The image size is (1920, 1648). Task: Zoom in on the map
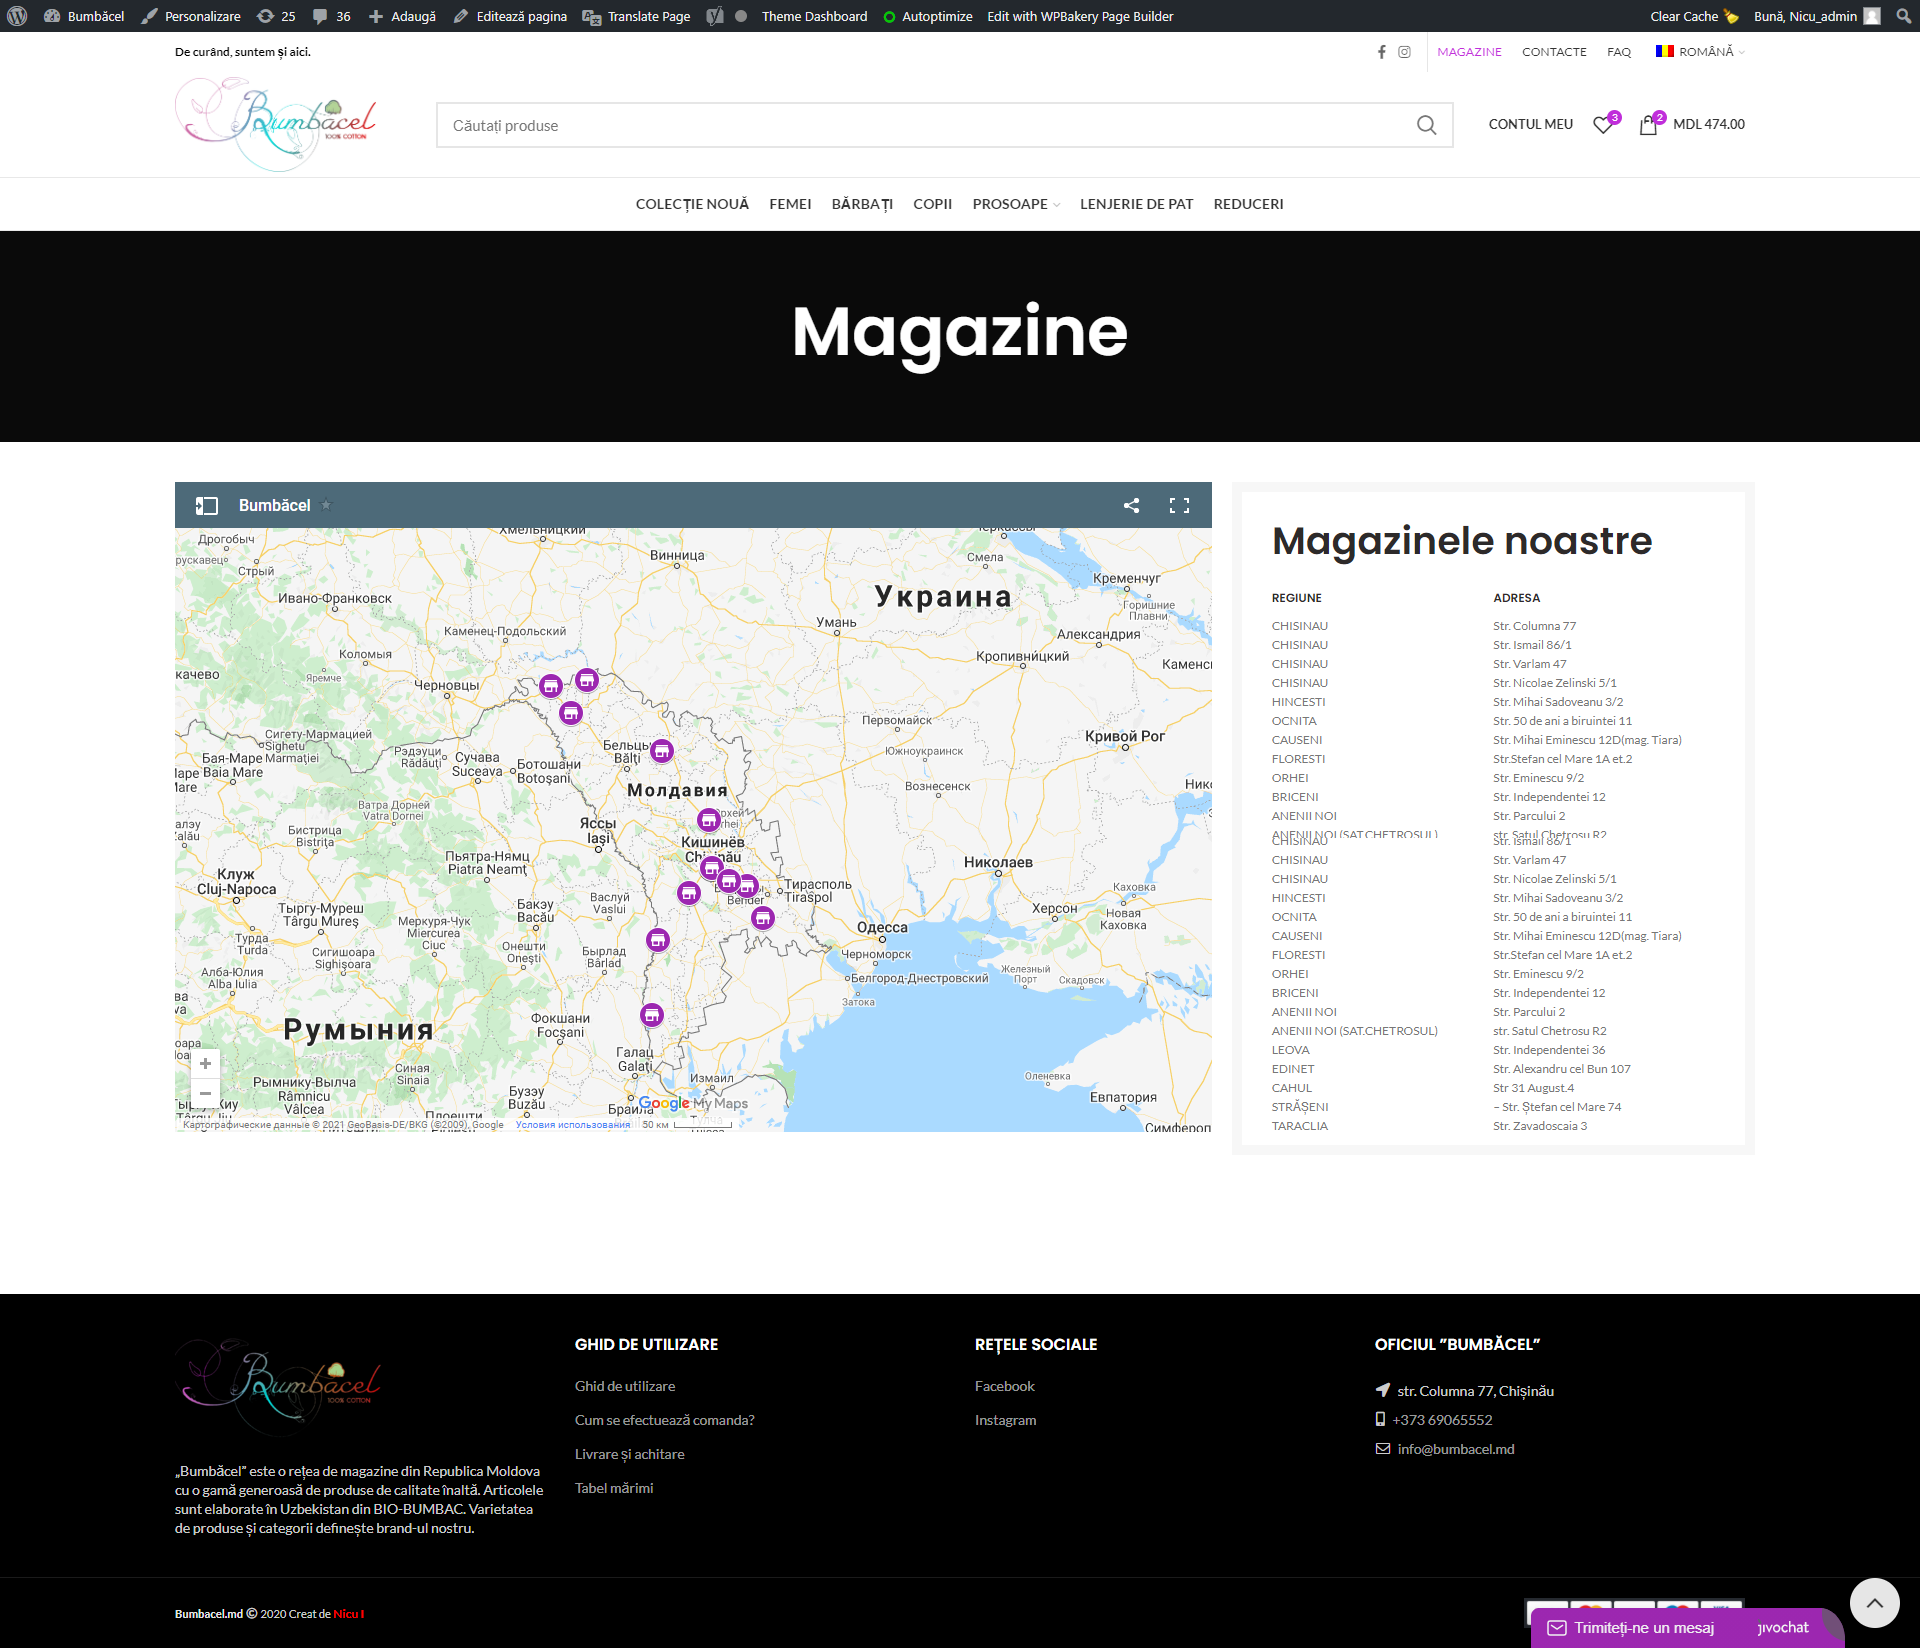(x=205, y=1064)
